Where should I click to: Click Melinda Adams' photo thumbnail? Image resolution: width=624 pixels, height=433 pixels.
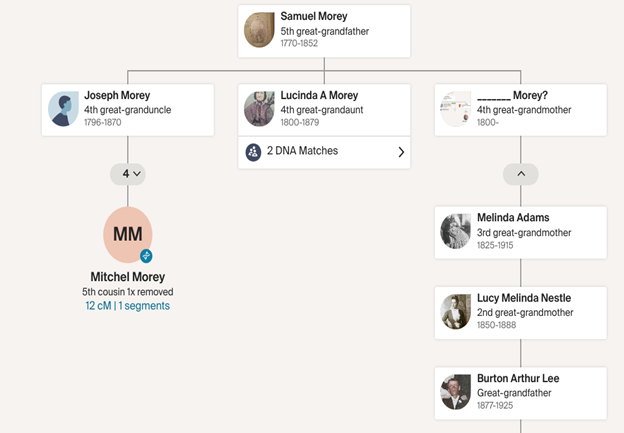(456, 232)
